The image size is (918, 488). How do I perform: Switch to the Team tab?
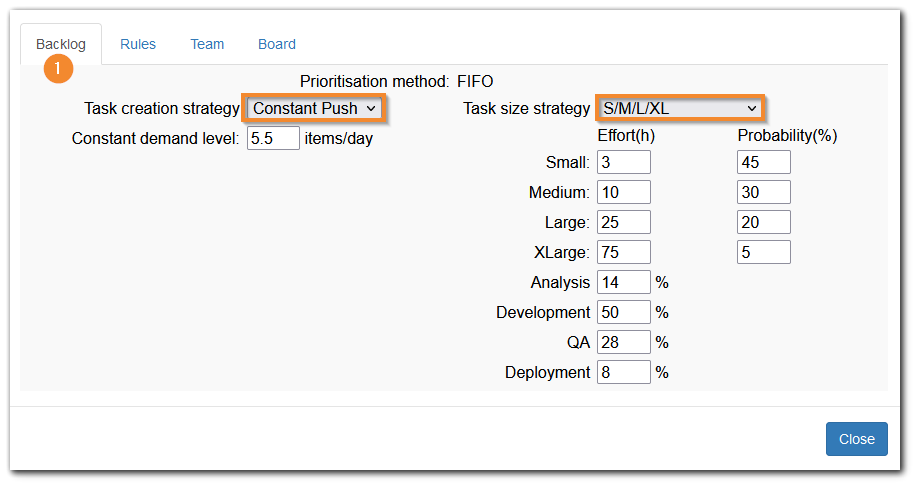[207, 44]
